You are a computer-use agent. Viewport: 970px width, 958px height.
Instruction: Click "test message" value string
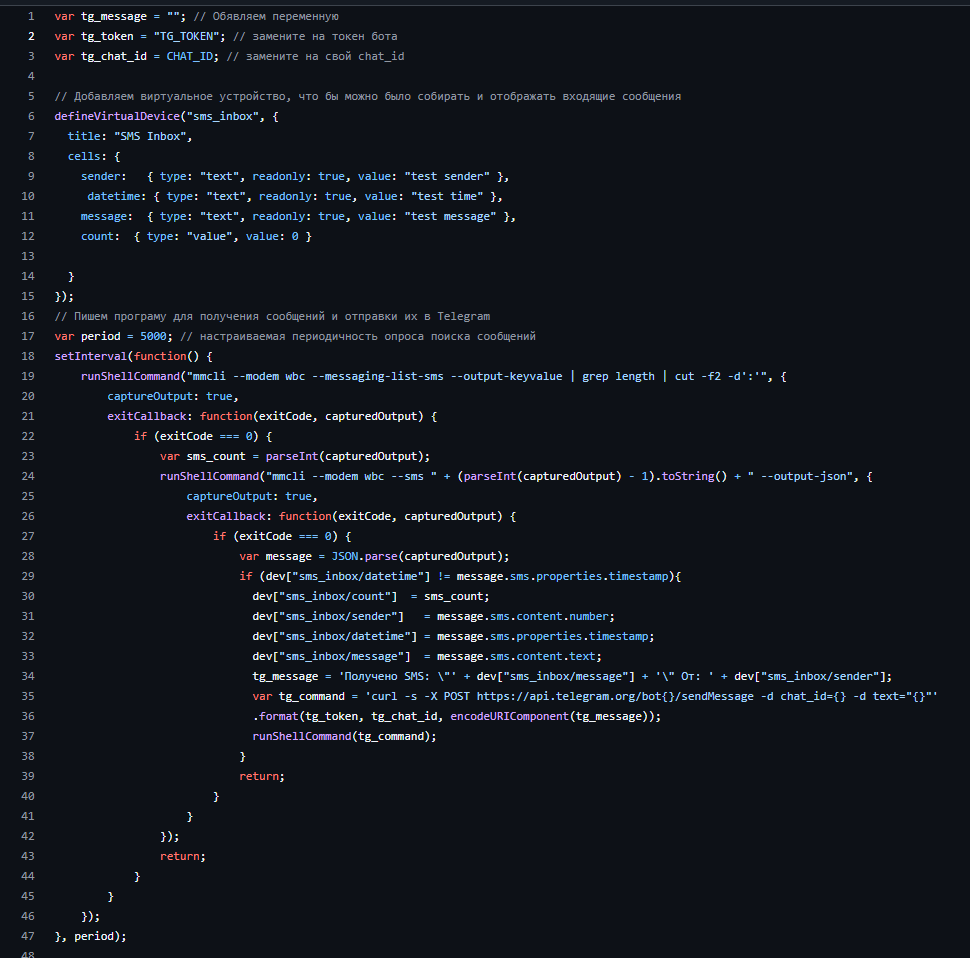click(450, 216)
